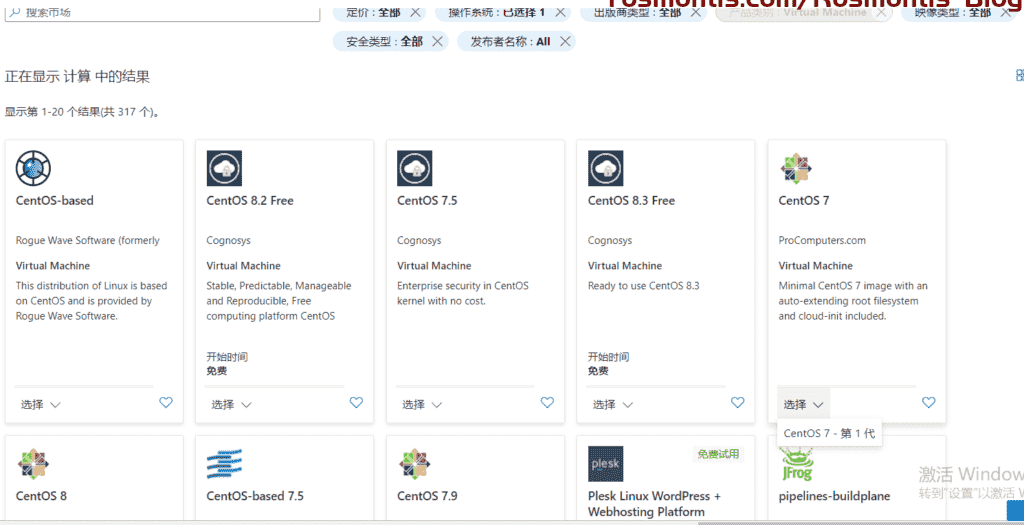Screen dimensions: 1024x525
Task: Open the pipelines-buildplane title
Action: coord(834,496)
